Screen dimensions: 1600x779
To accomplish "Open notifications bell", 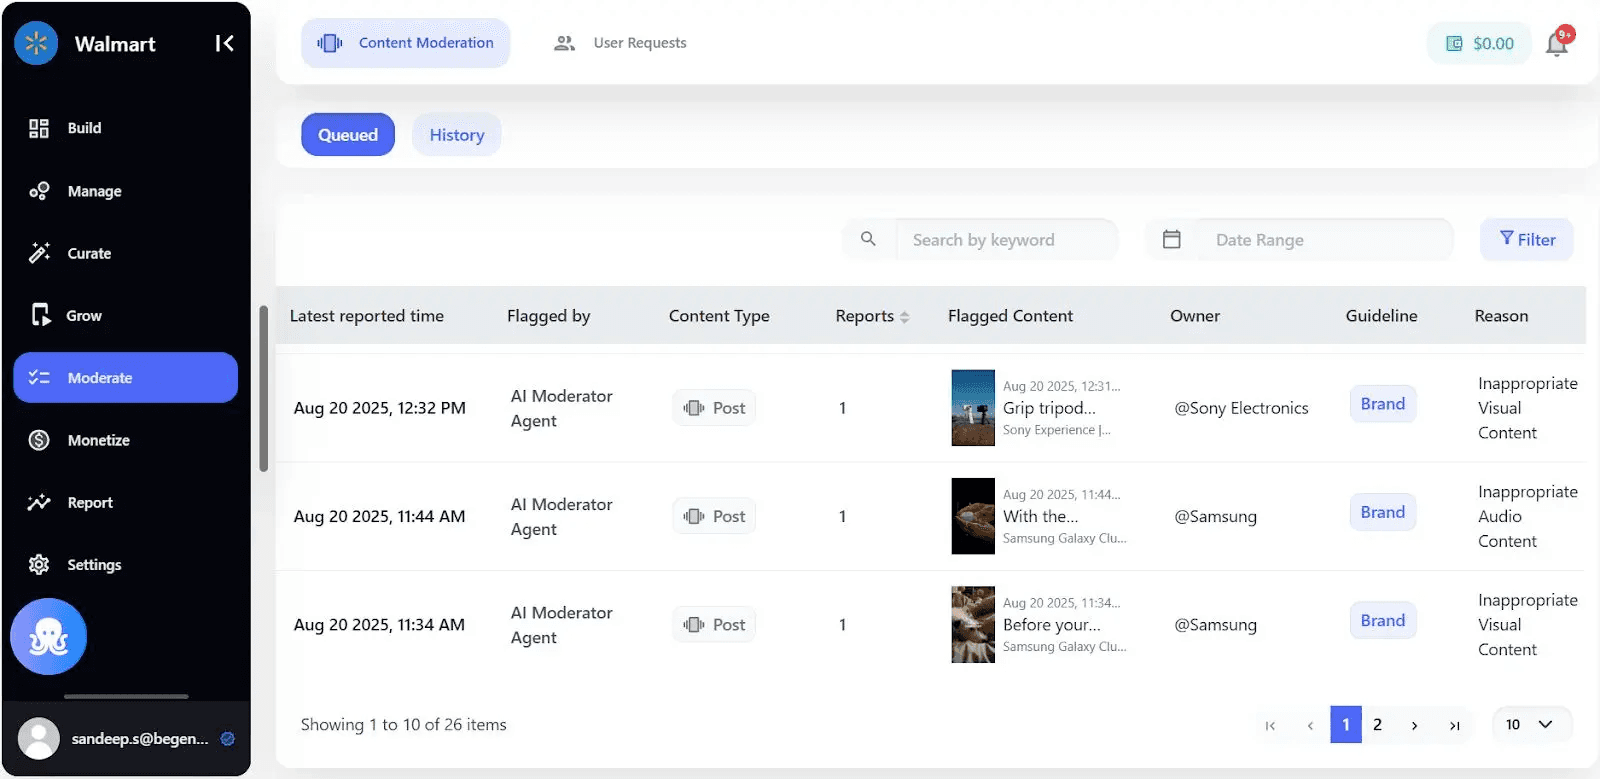I will pyautogui.click(x=1557, y=43).
